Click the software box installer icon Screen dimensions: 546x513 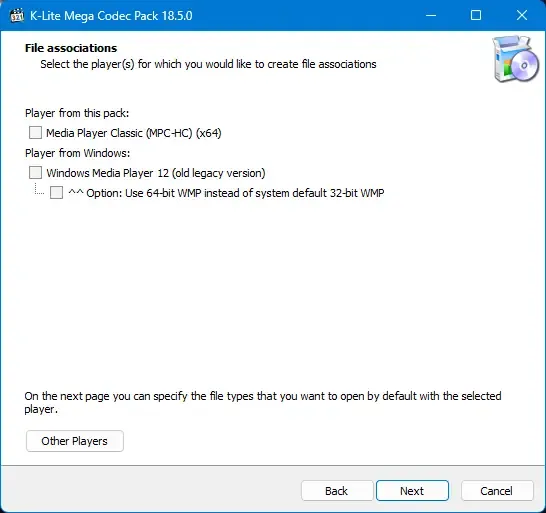coord(516,59)
